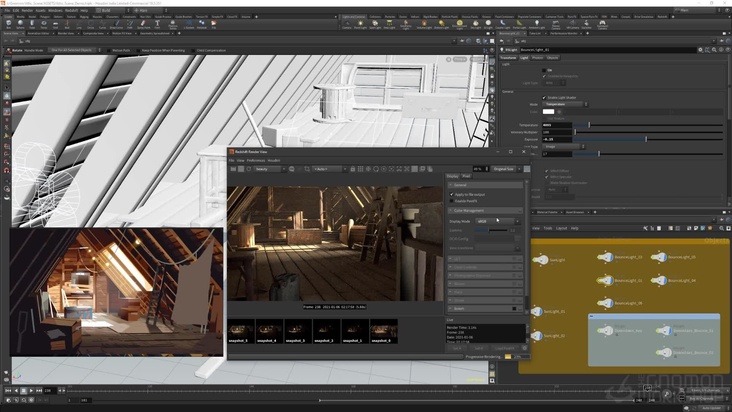Click the grid overlay icon in Render View
This screenshot has height=412, width=732.
point(360,169)
